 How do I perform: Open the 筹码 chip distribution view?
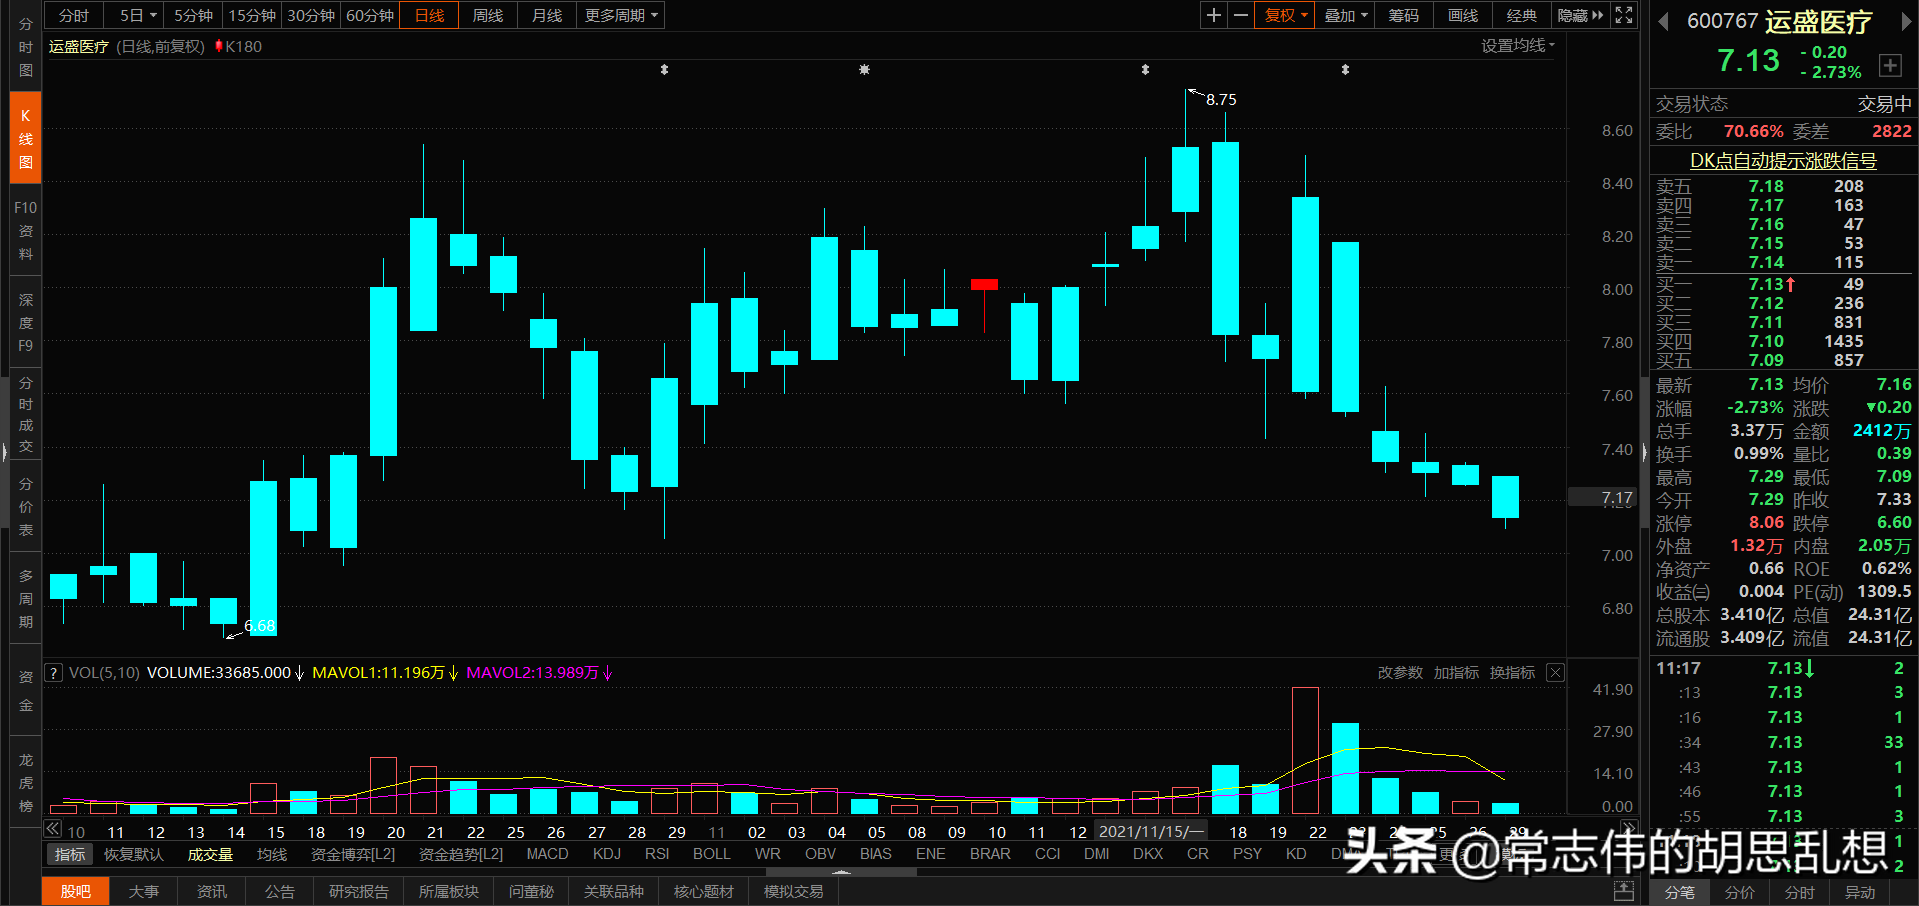1402,15
